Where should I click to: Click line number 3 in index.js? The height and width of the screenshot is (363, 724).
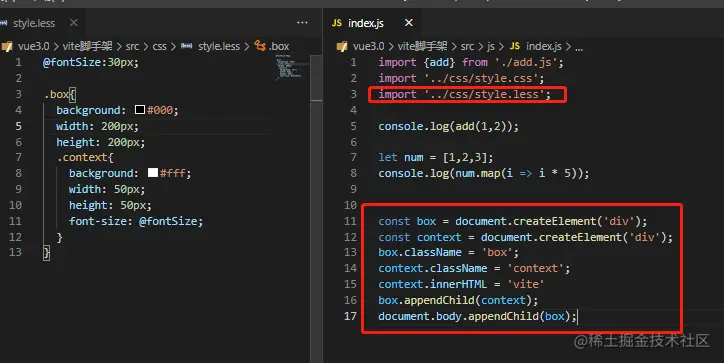coord(353,94)
